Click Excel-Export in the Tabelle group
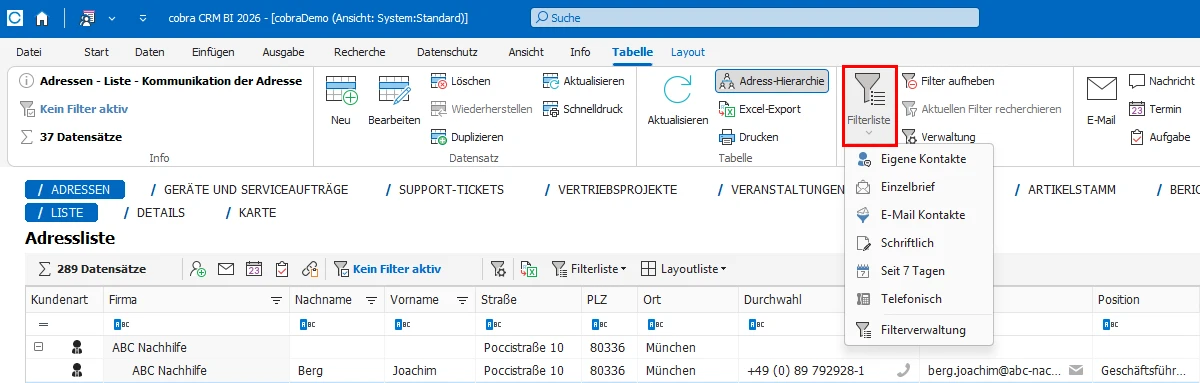This screenshot has width=1200, height=383. coord(760,109)
